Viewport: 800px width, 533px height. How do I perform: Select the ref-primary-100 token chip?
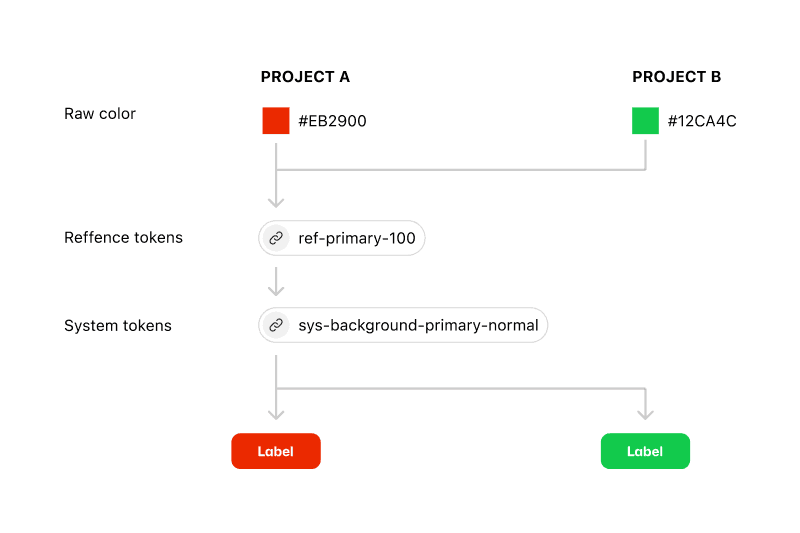(342, 238)
